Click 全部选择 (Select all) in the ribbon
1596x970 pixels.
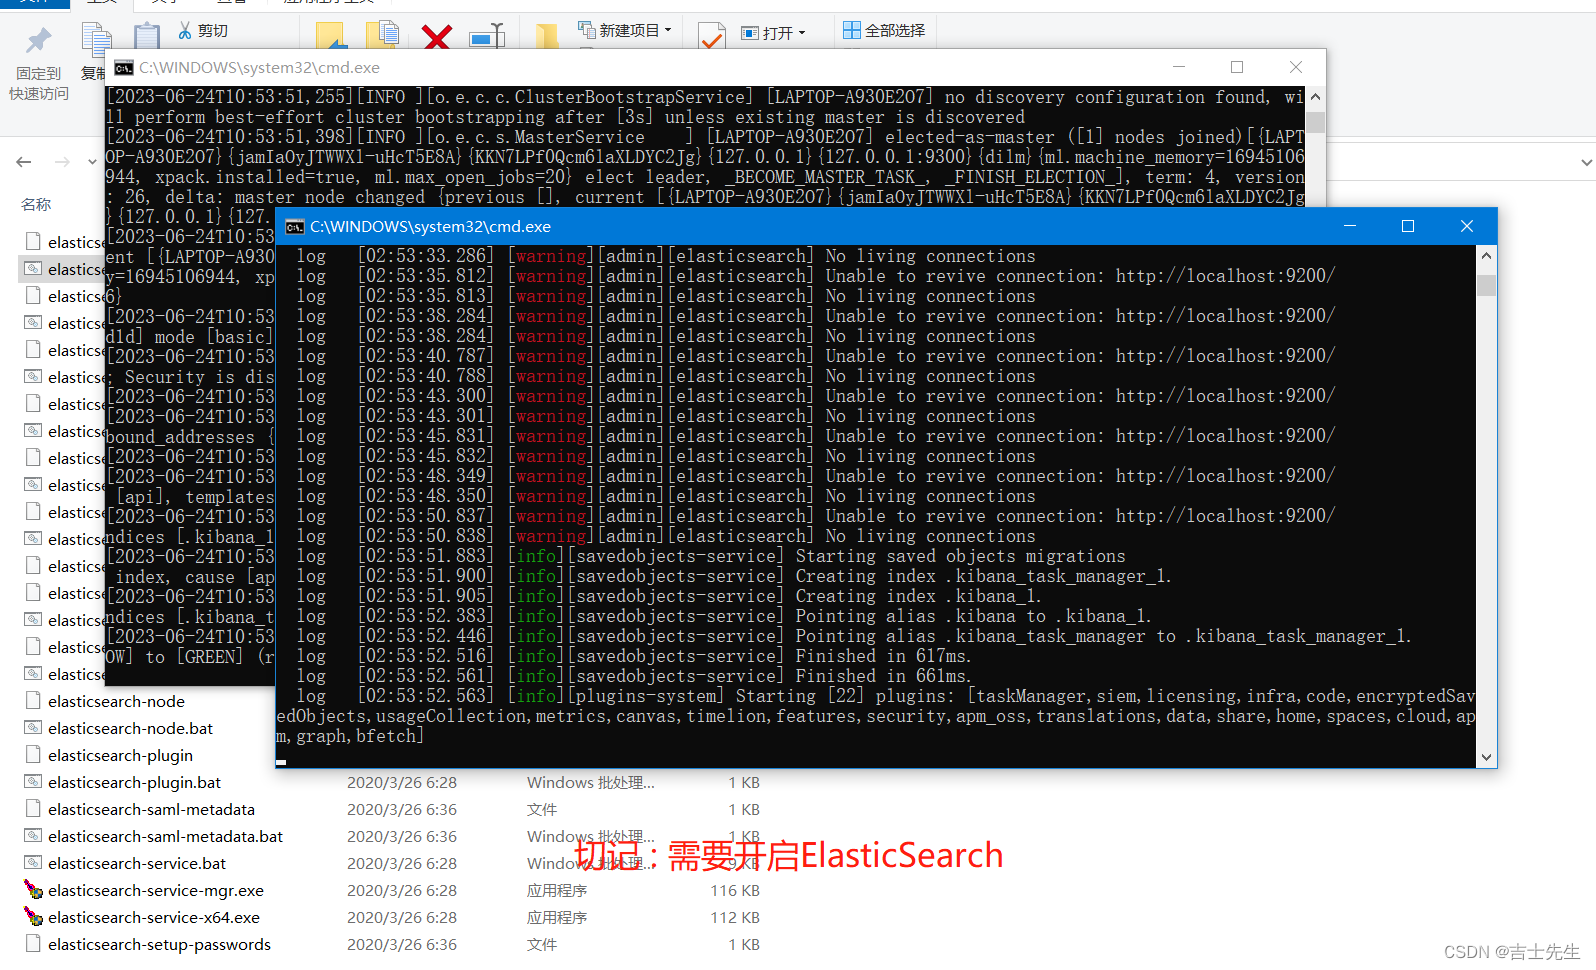884,31
